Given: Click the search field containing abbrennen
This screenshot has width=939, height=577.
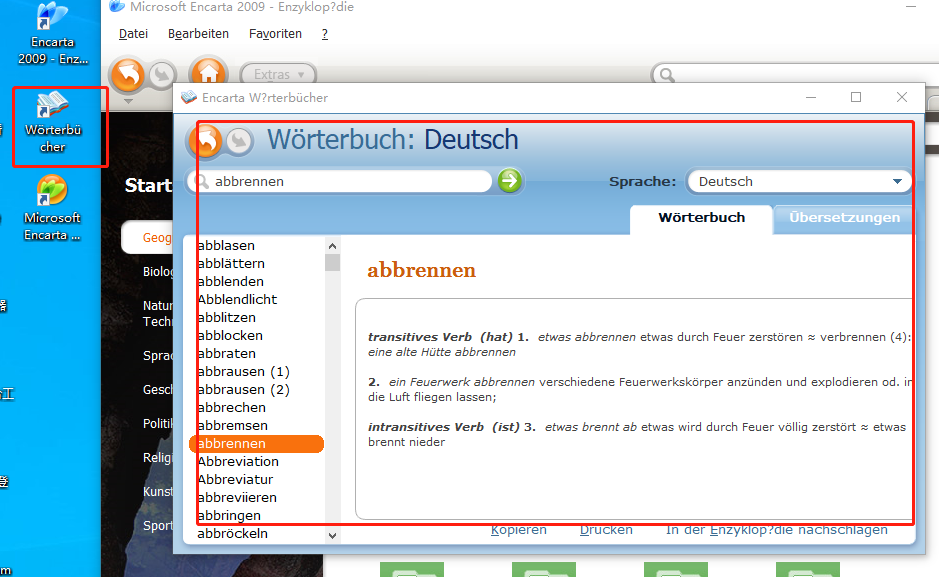Looking at the screenshot, I should [x=339, y=181].
